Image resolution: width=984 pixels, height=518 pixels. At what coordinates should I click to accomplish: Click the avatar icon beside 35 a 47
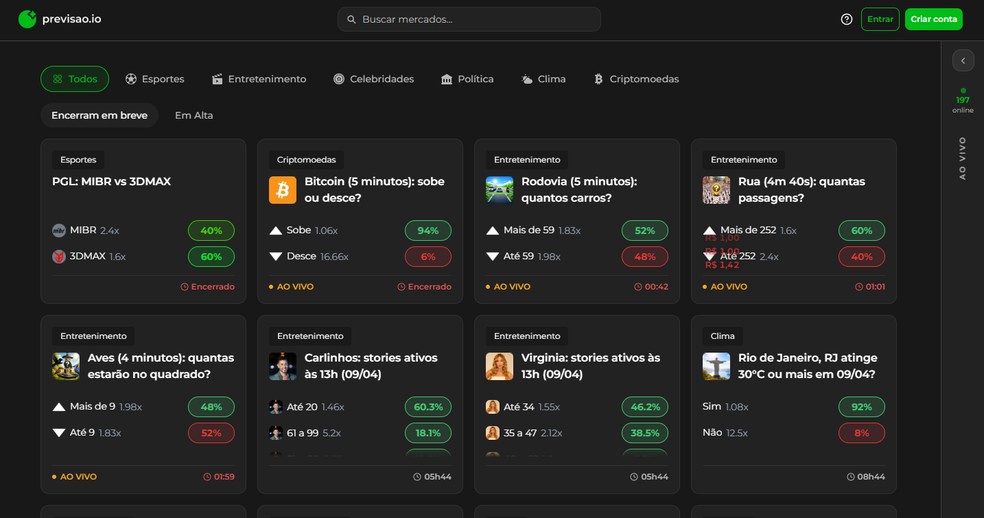[492, 433]
